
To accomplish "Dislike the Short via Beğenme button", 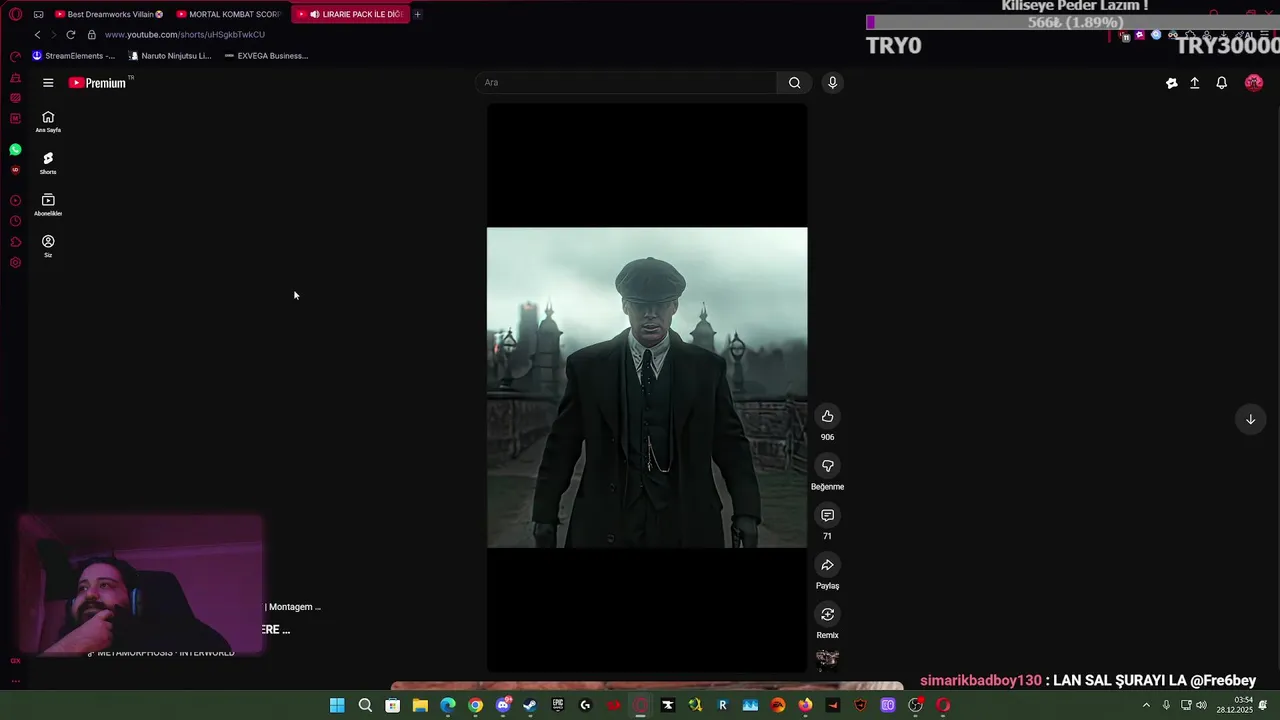I will point(827,466).
